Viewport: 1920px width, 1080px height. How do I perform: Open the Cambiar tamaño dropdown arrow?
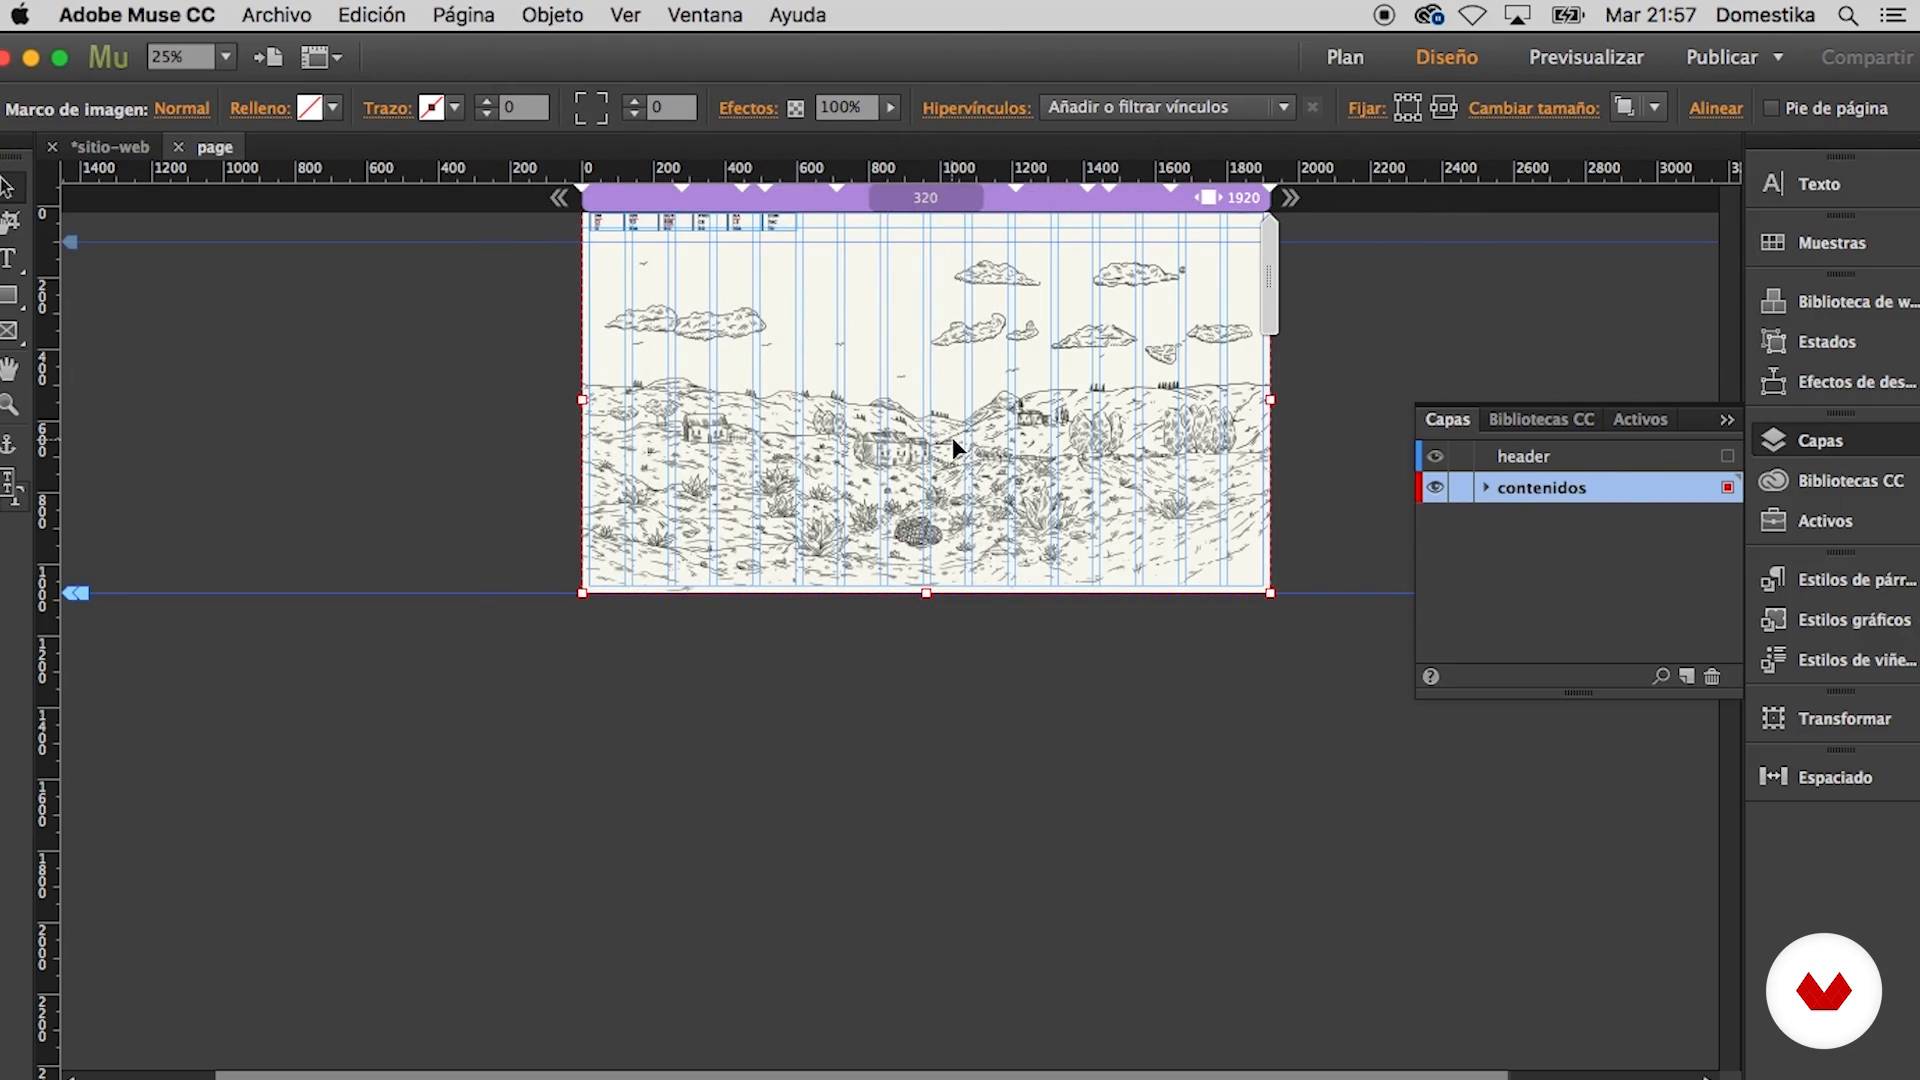click(x=1654, y=107)
